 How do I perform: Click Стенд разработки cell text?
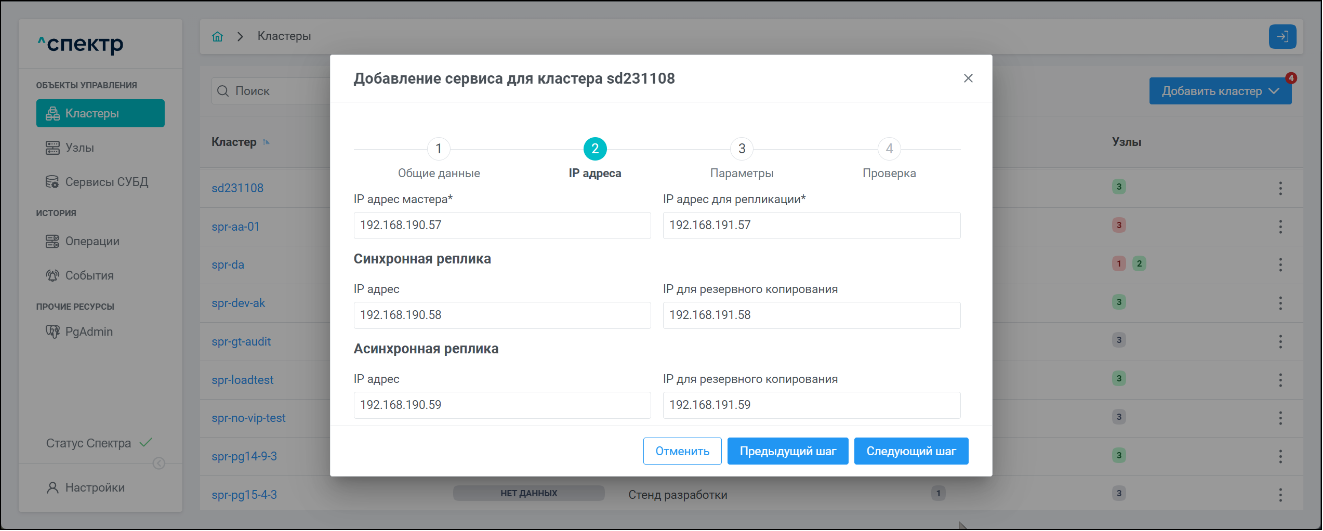677,494
